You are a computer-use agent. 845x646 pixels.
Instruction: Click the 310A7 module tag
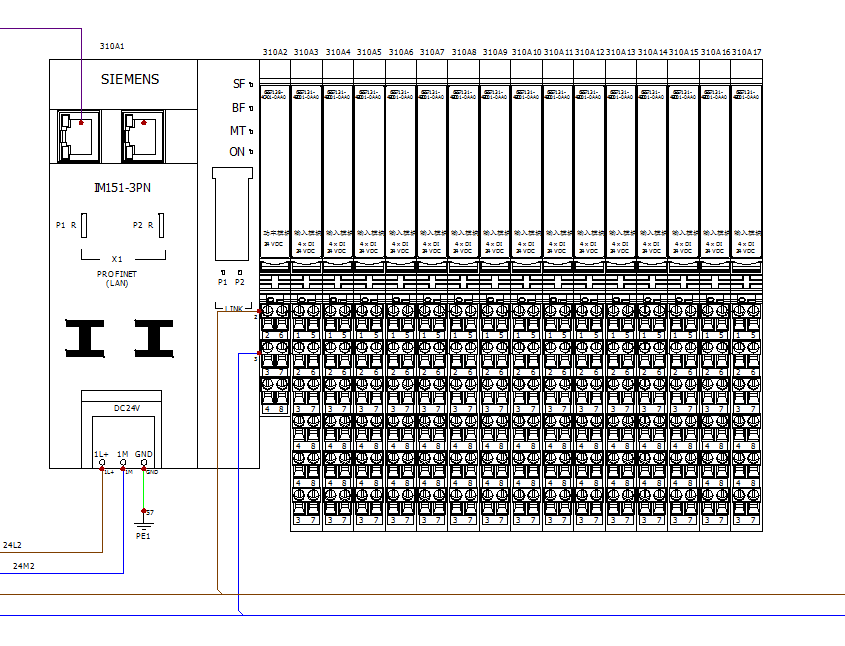tap(432, 52)
